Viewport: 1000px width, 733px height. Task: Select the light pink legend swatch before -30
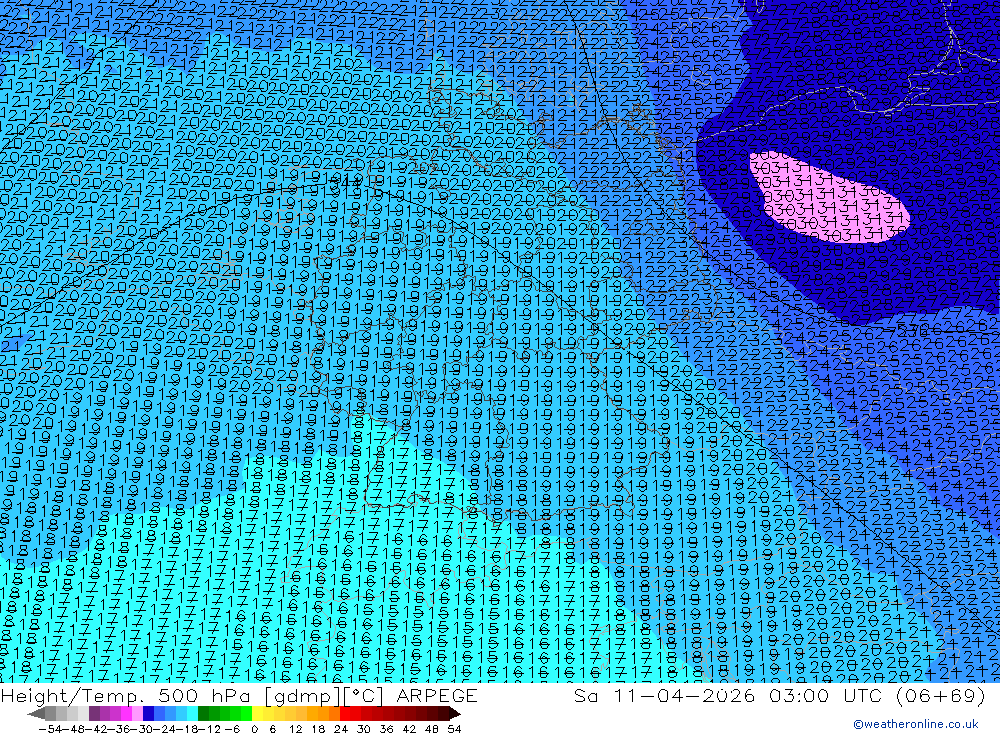[x=137, y=714]
